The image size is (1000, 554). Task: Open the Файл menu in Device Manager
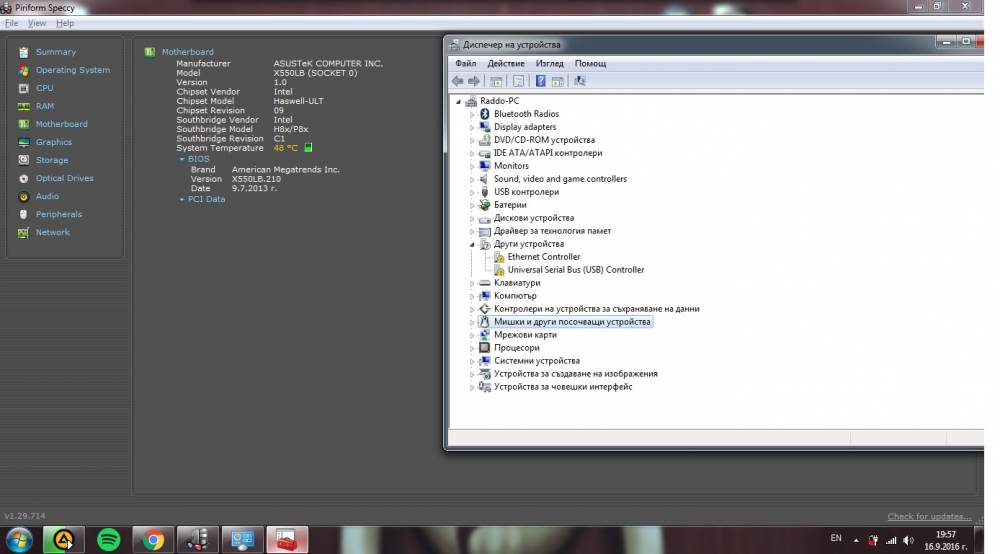(466, 64)
